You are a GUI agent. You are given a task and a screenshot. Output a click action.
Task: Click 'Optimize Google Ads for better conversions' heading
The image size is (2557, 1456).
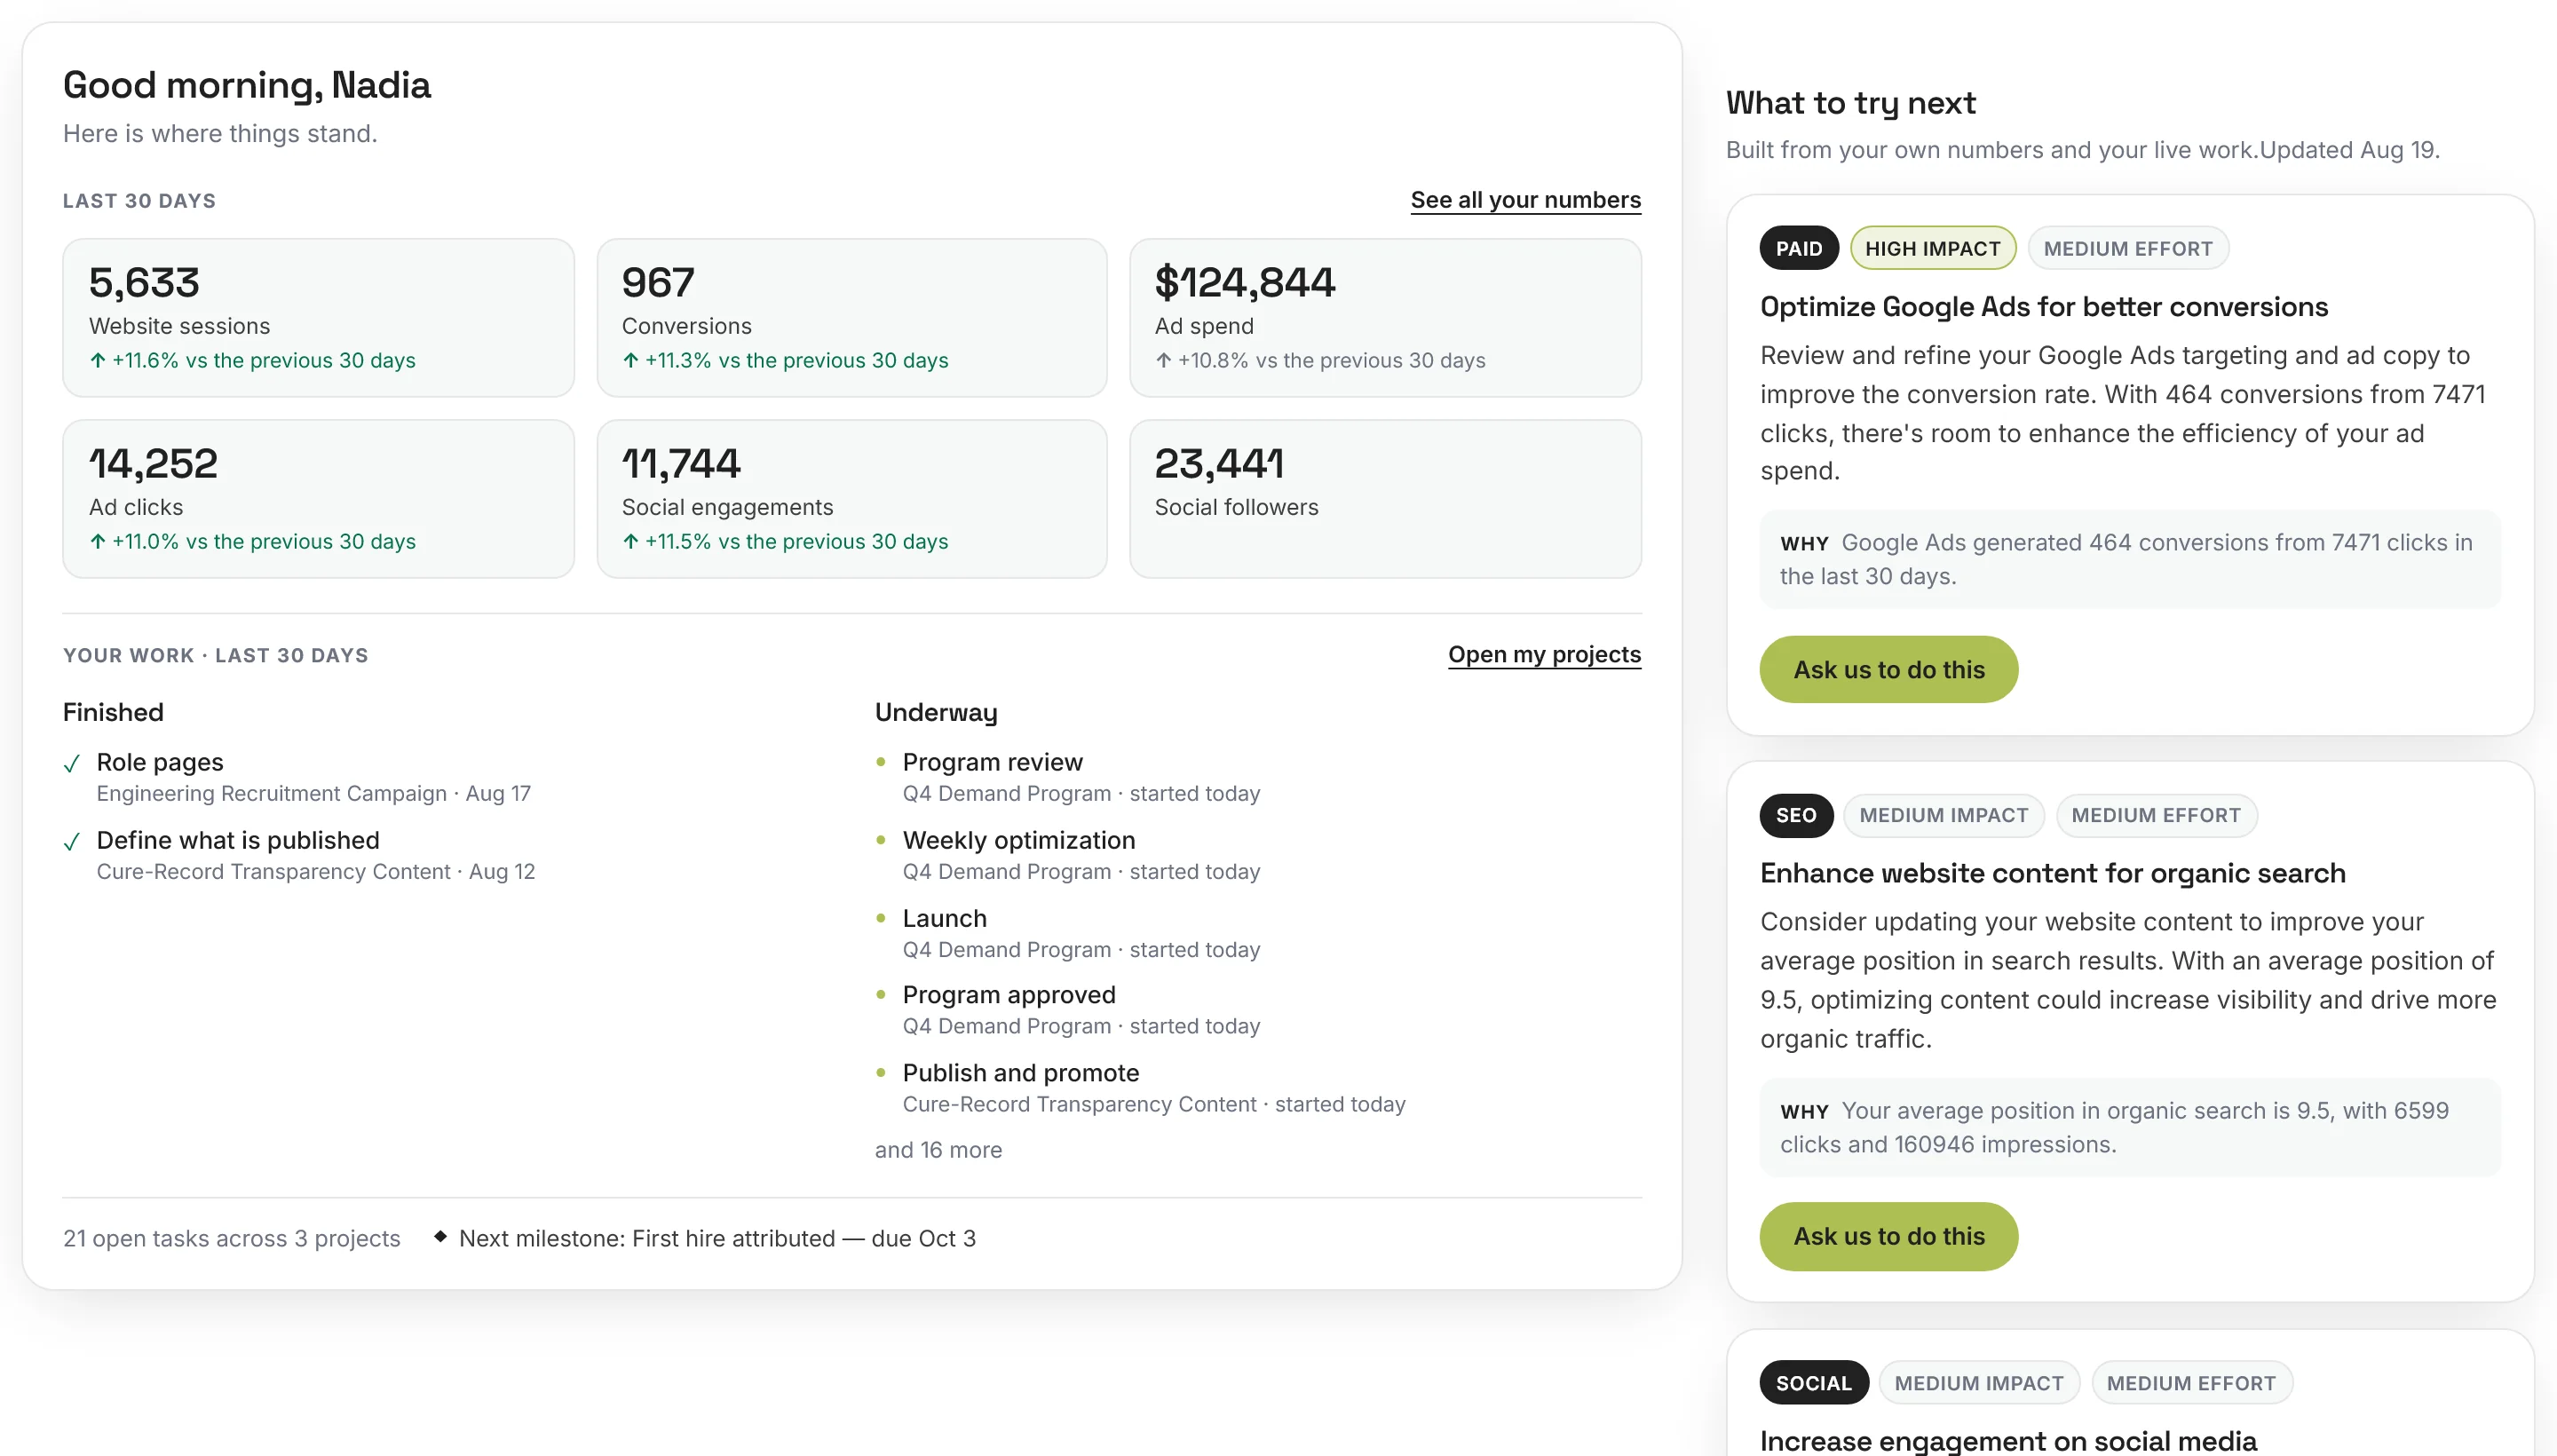pyautogui.click(x=2043, y=306)
